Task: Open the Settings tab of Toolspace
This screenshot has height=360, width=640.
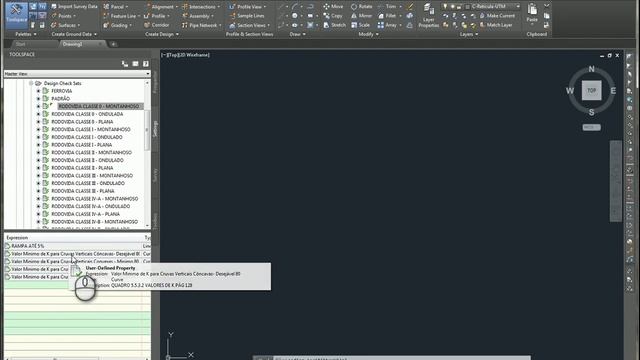Action: tap(155, 129)
